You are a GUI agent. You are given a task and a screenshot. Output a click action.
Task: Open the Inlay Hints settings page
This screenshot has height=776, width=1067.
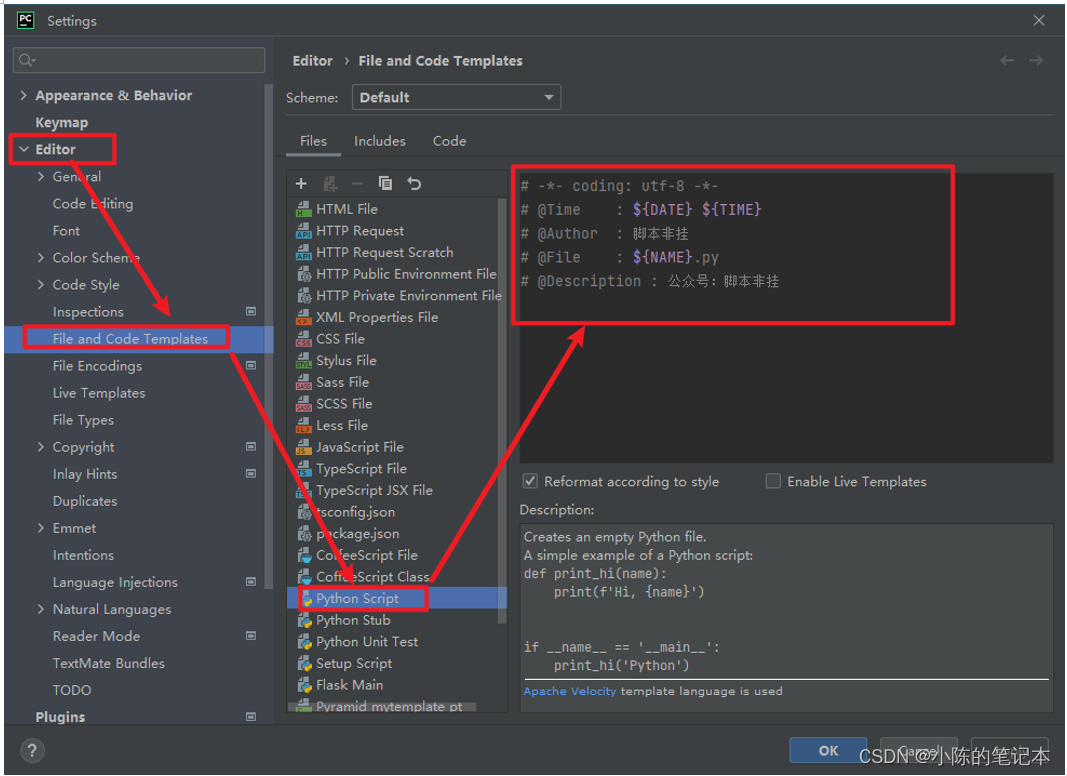click(x=84, y=474)
